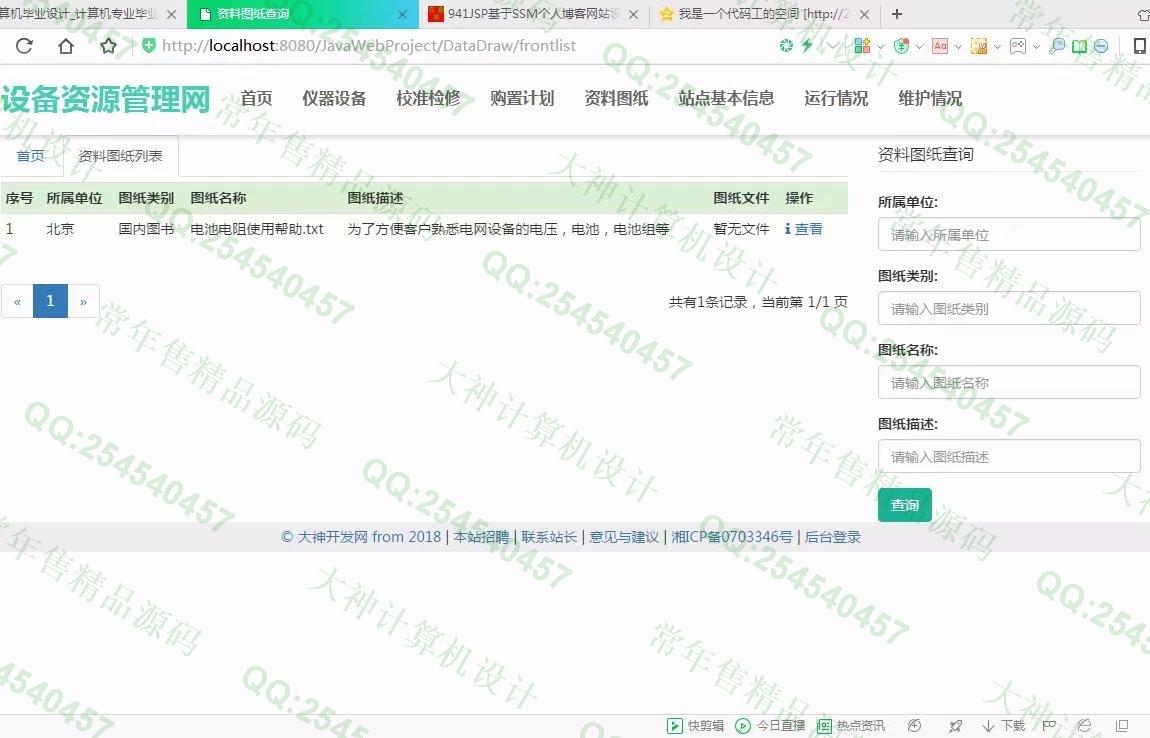Click the 所属单位 input field
The image size is (1150, 738).
click(x=1008, y=235)
